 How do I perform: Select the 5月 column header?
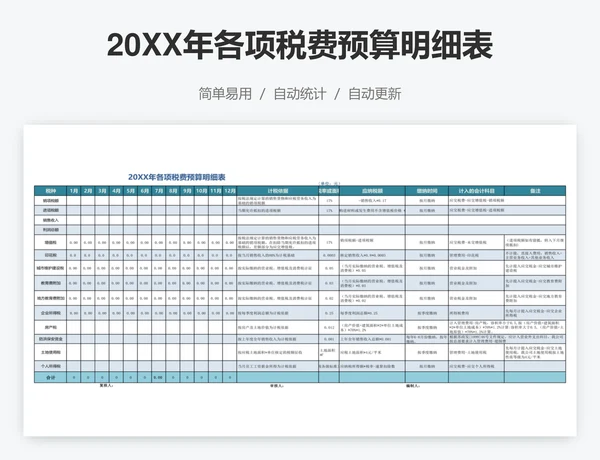[130, 191]
